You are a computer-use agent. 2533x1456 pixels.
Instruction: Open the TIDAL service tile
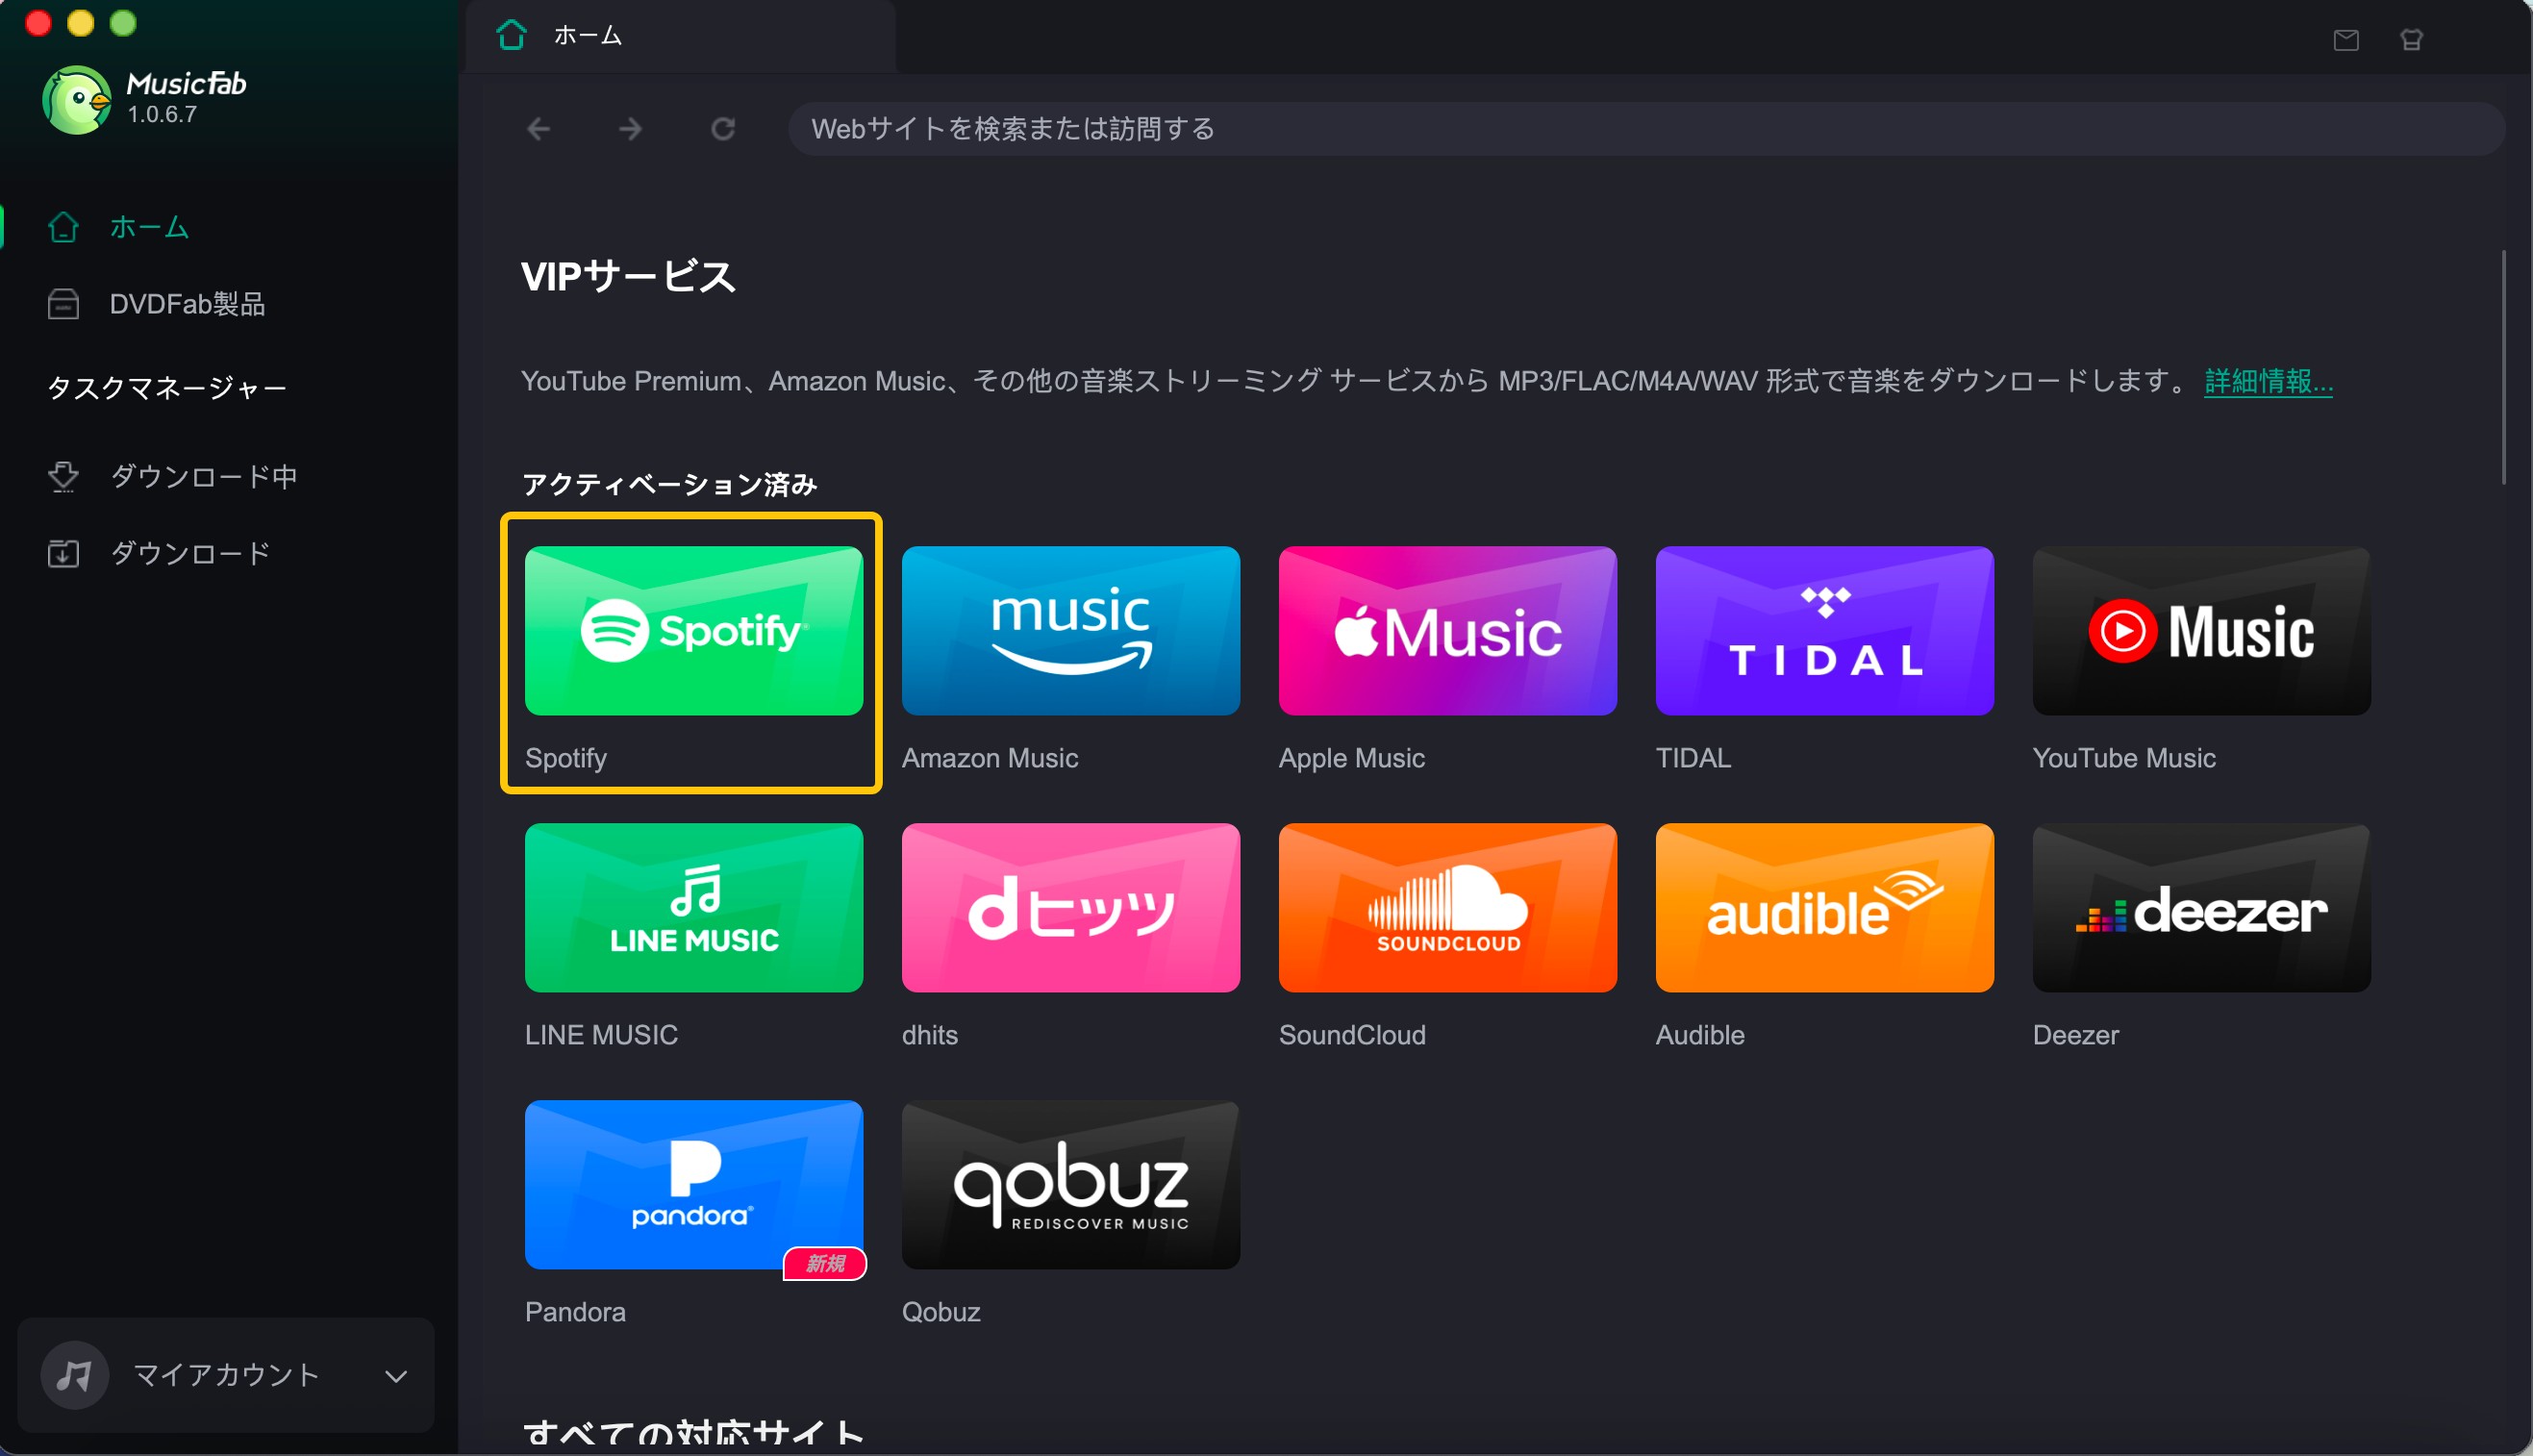pyautogui.click(x=1824, y=630)
